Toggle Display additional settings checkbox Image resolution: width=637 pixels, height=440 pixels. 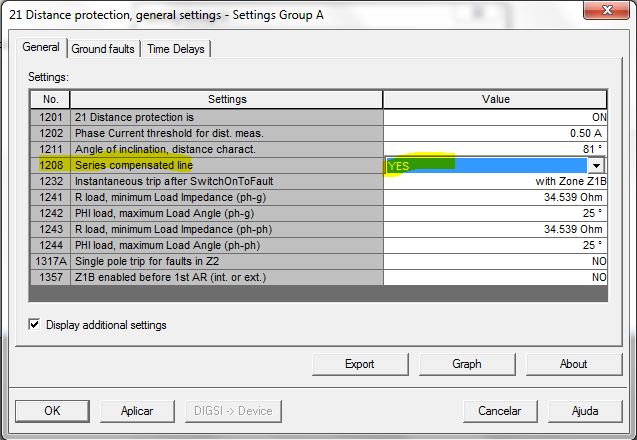click(35, 325)
